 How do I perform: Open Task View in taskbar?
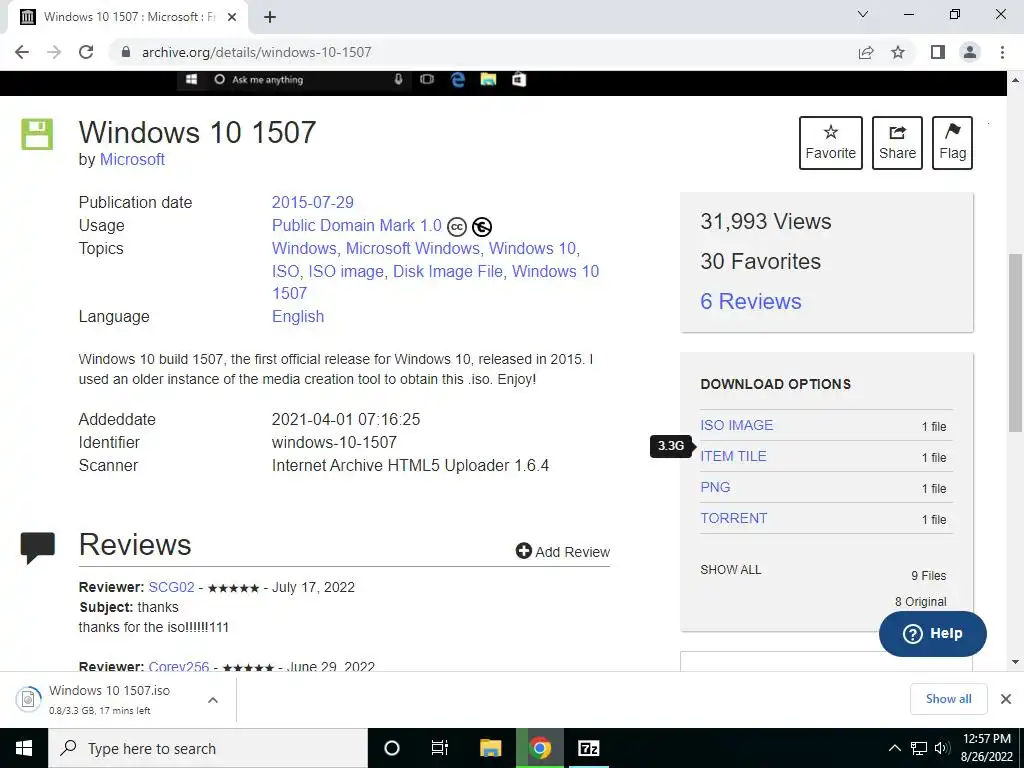click(x=440, y=748)
